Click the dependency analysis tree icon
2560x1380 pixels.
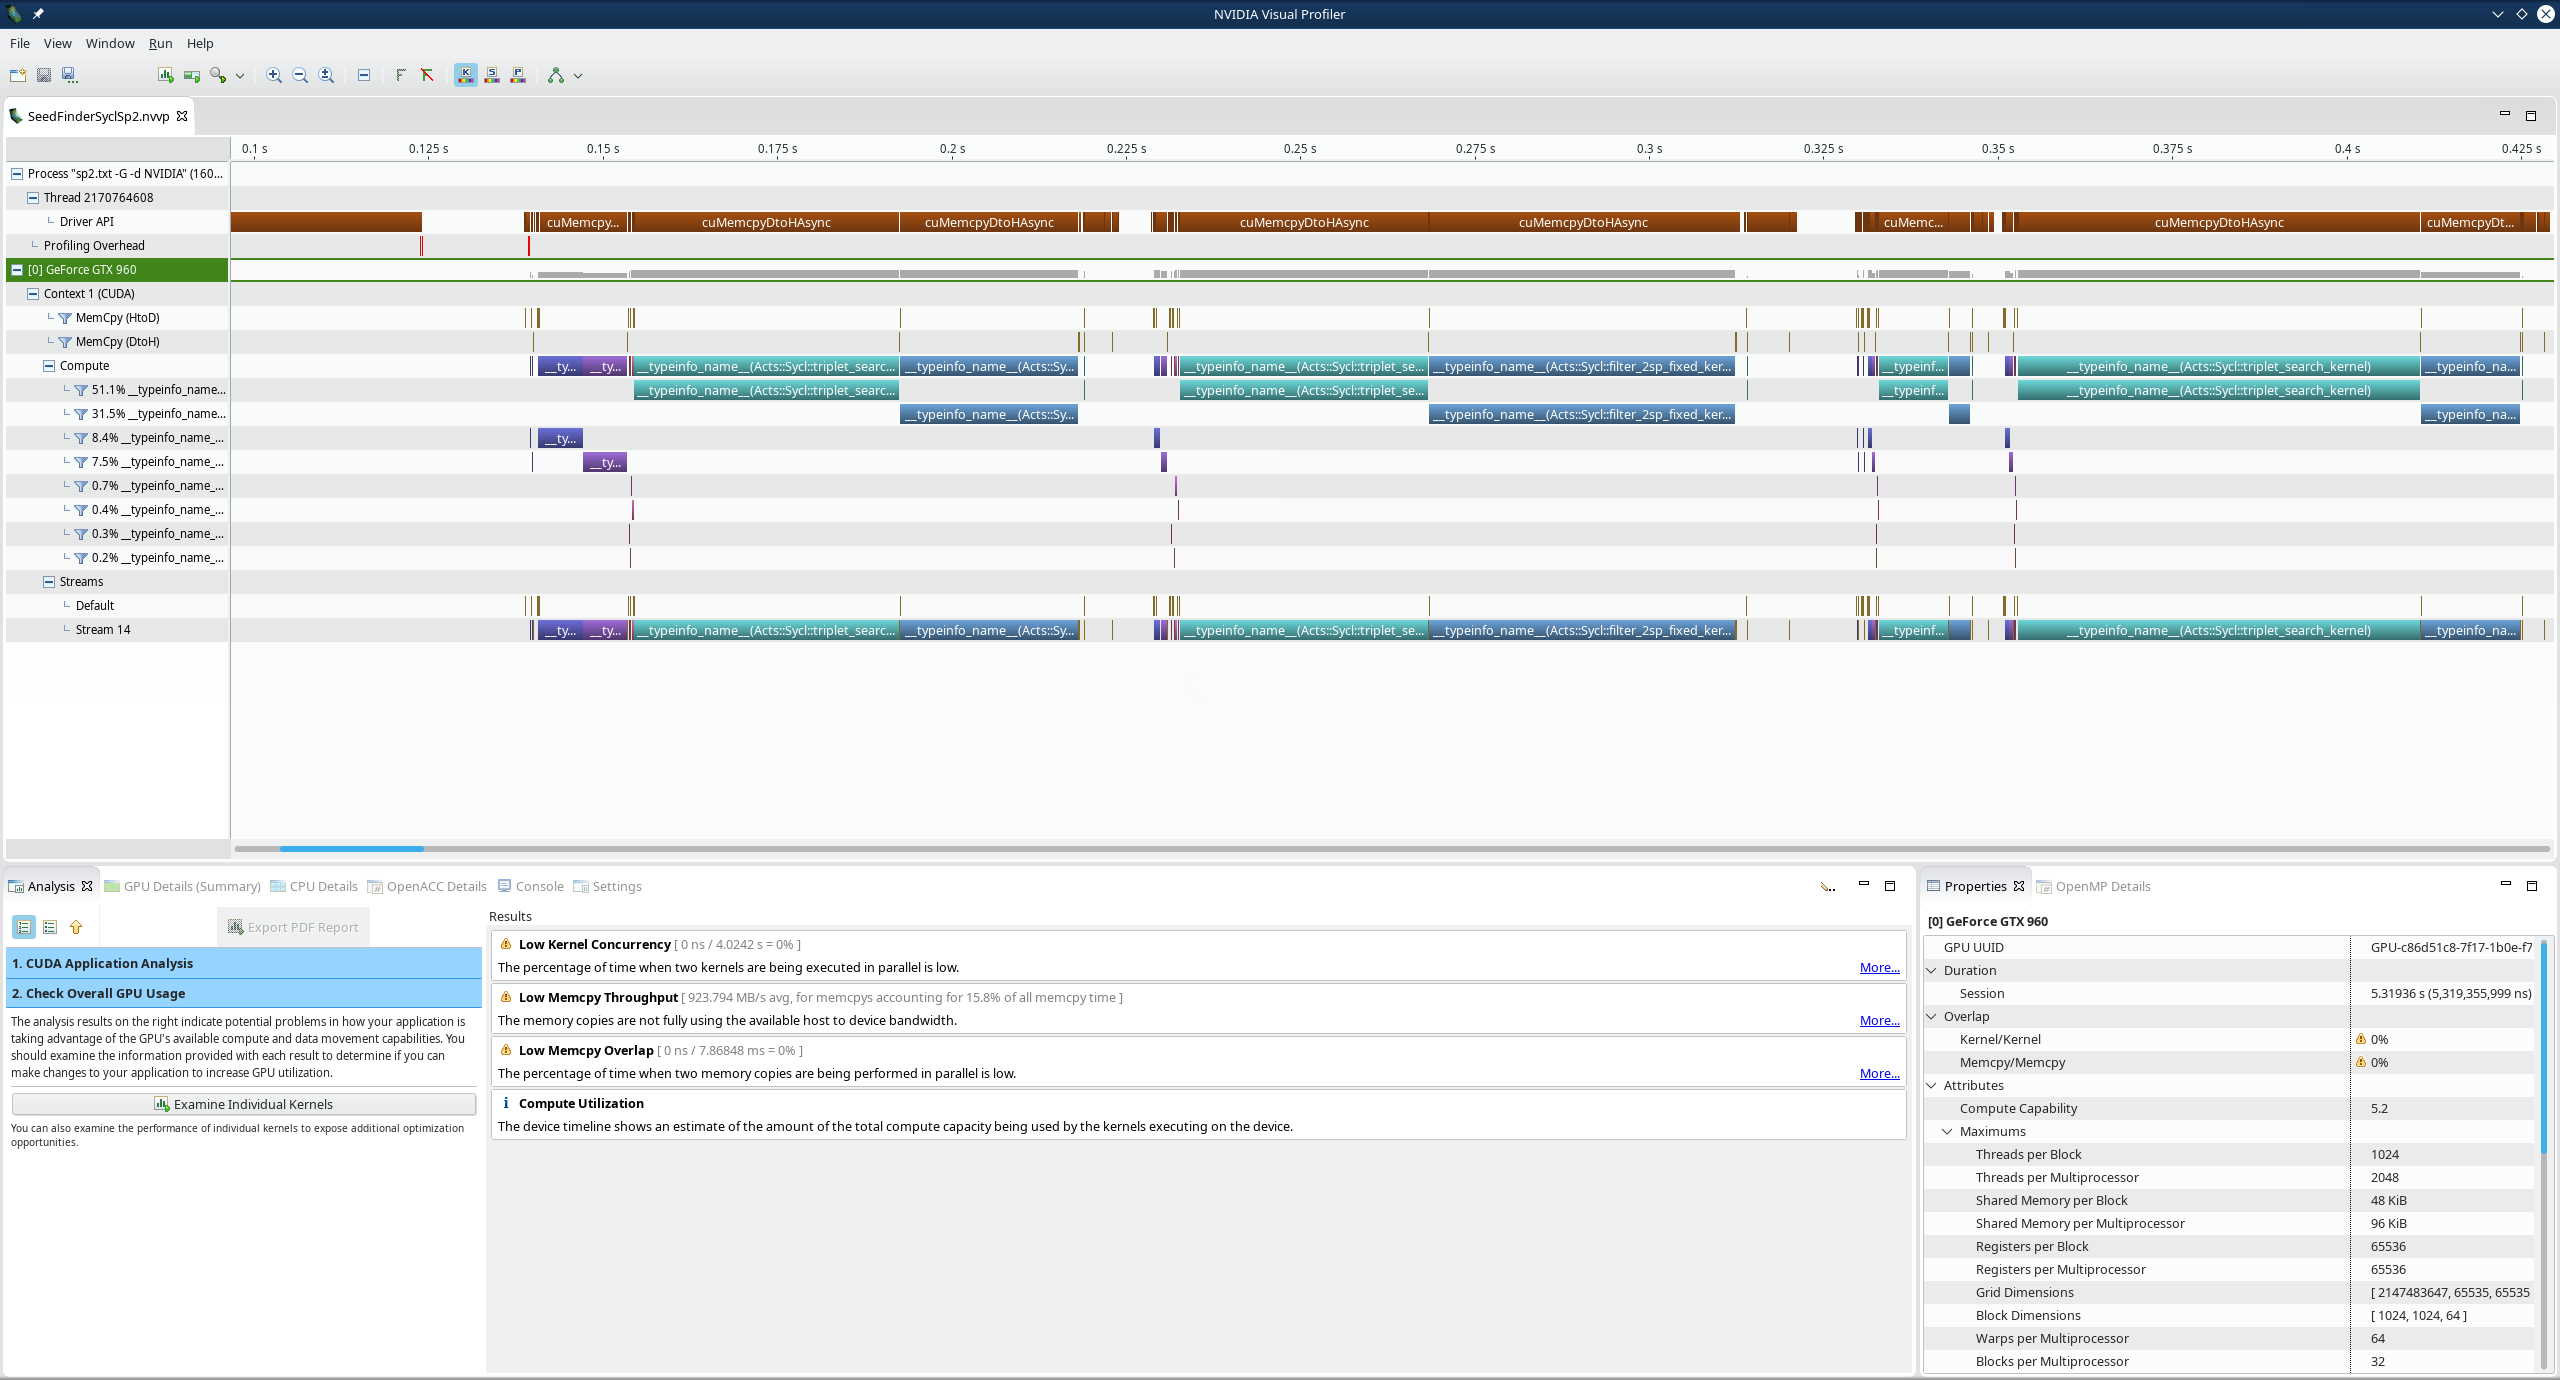click(556, 75)
